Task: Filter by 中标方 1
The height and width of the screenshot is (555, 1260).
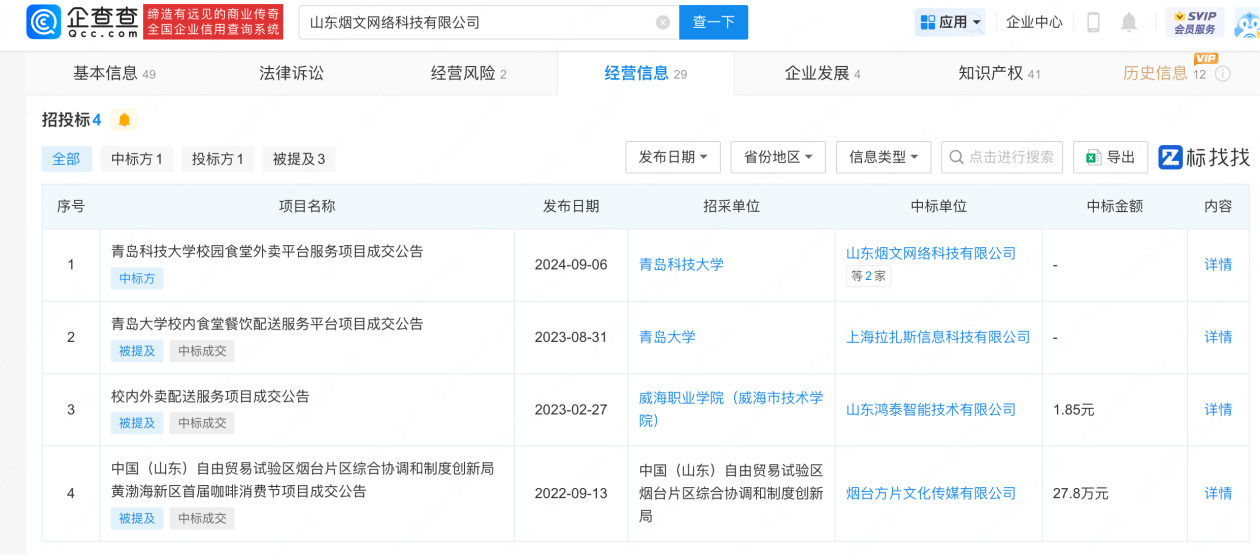Action: [x=137, y=159]
